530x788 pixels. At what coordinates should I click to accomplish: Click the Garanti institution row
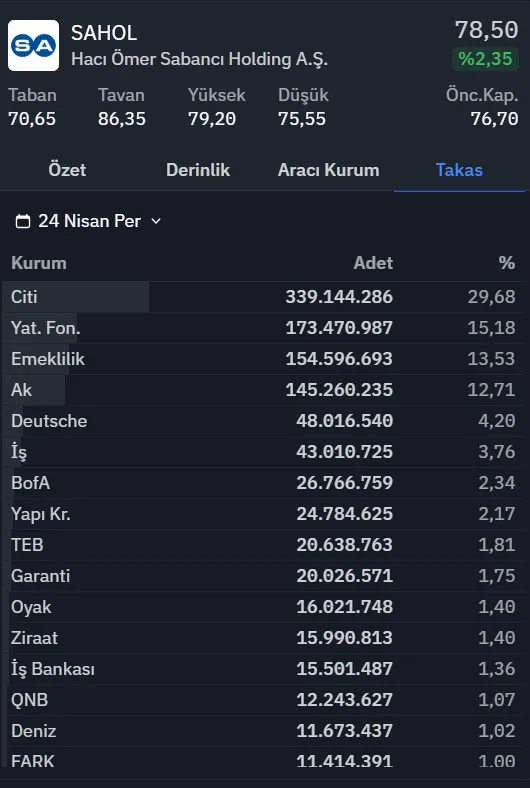(x=263, y=576)
